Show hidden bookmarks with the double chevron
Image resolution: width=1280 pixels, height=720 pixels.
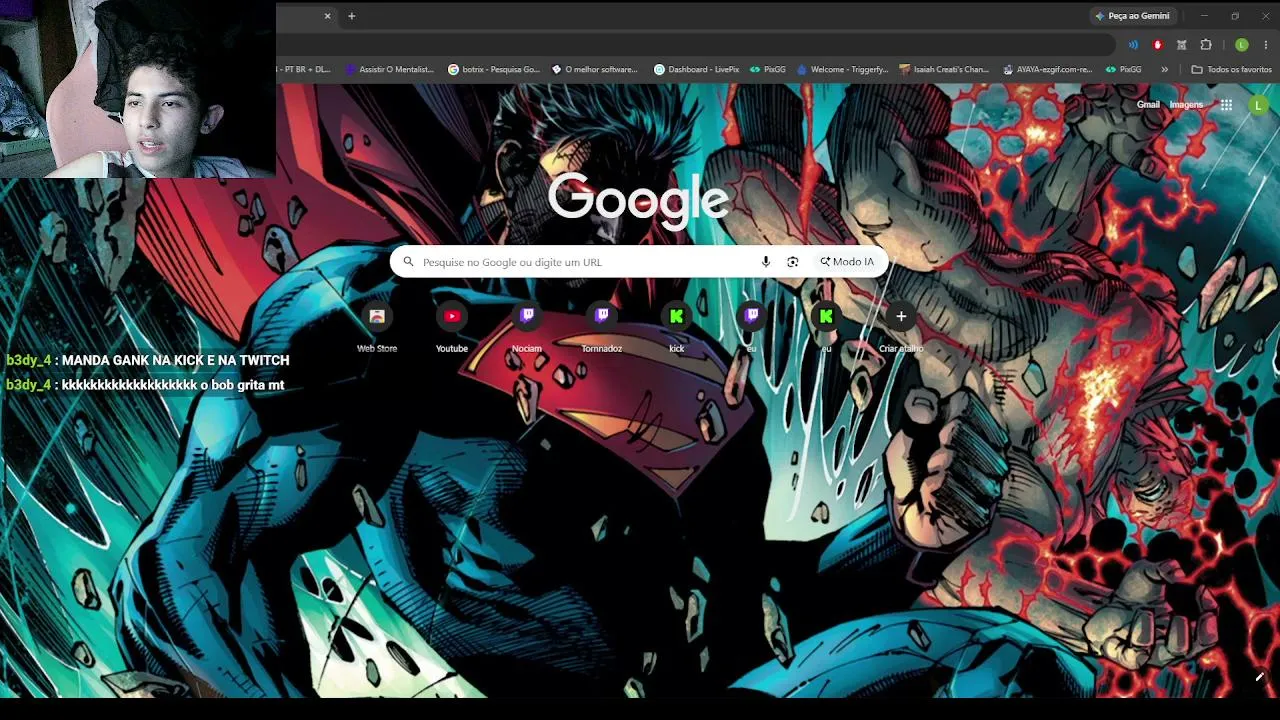1164,70
